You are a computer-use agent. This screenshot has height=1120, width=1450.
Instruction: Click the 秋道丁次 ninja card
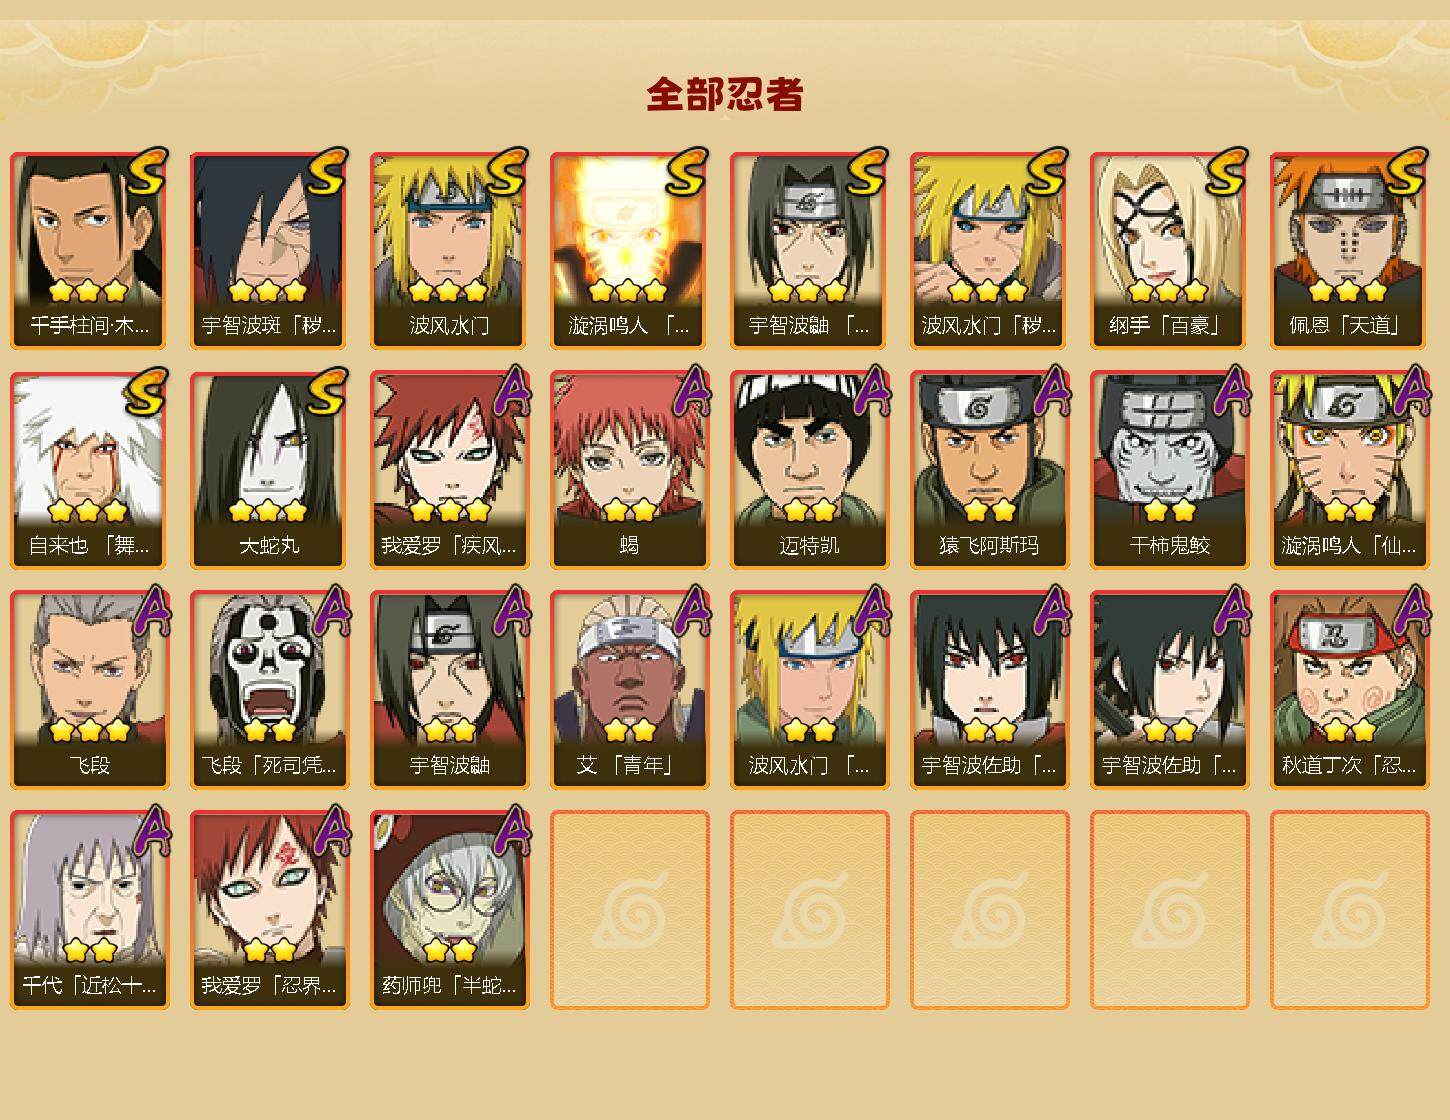coord(1350,690)
